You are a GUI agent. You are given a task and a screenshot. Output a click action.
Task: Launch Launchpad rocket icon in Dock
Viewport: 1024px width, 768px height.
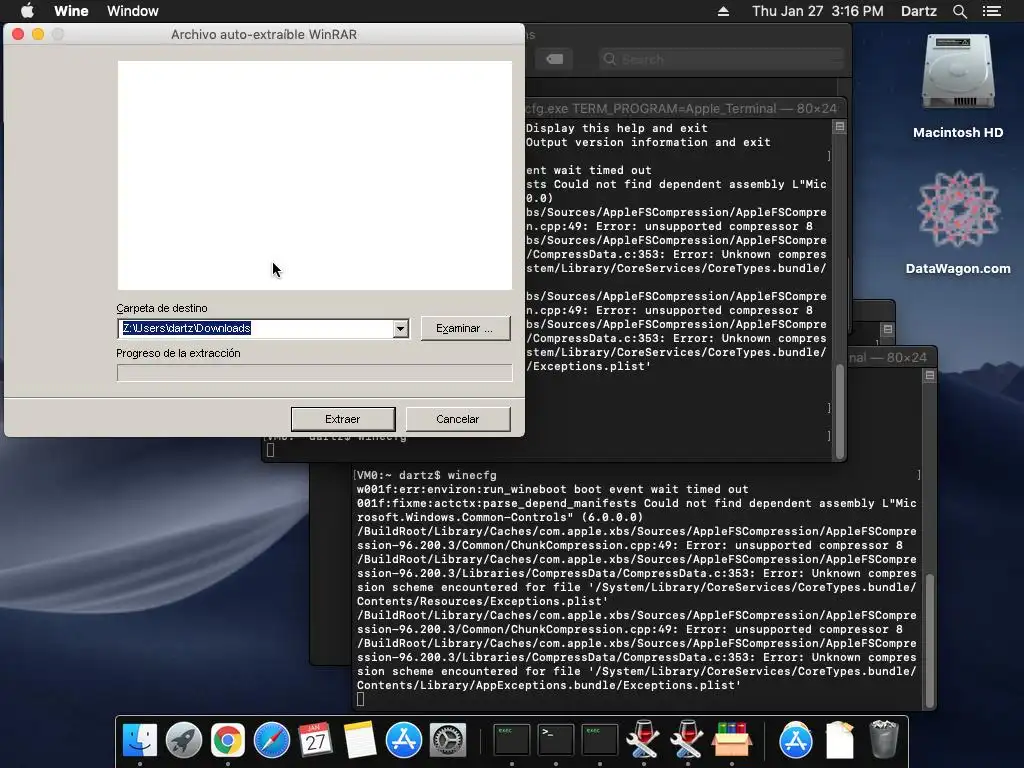tap(184, 740)
